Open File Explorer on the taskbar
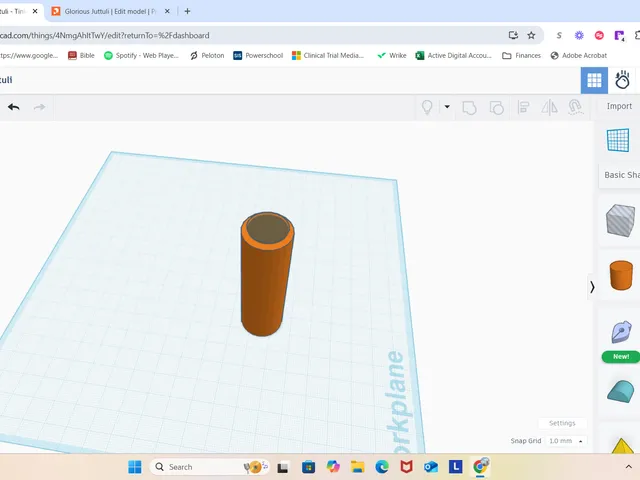 358,467
